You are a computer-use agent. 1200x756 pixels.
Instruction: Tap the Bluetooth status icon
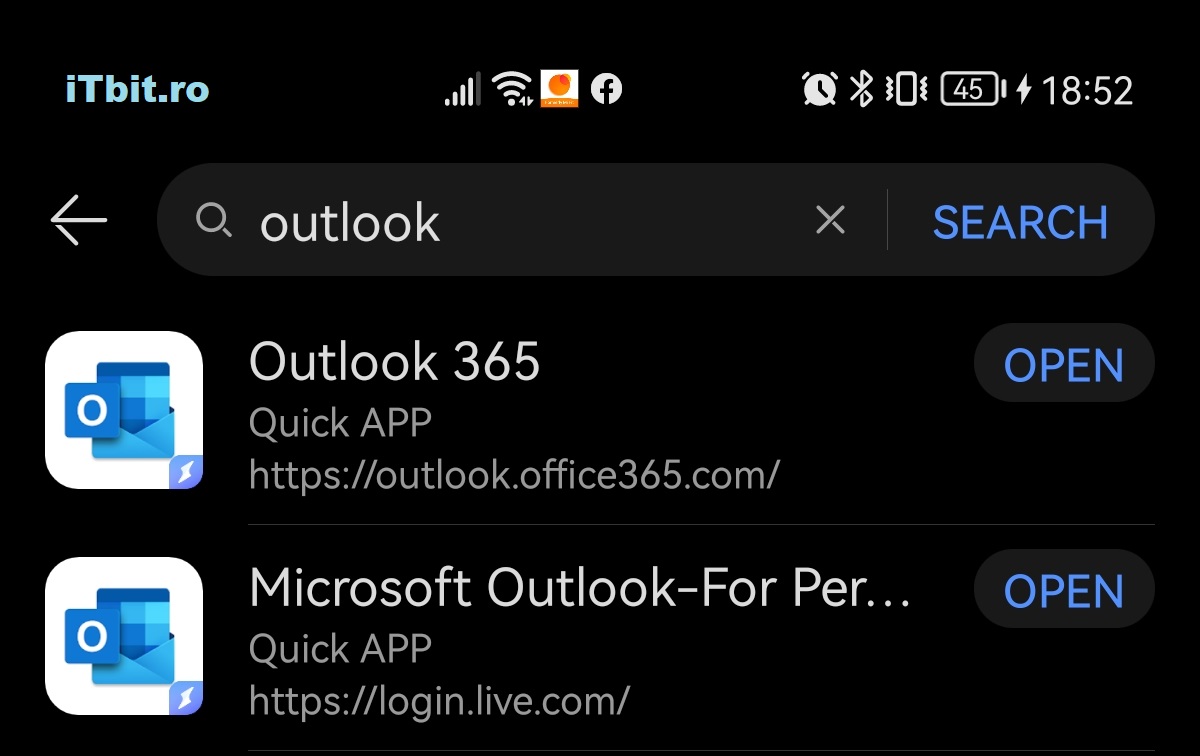[x=860, y=90]
